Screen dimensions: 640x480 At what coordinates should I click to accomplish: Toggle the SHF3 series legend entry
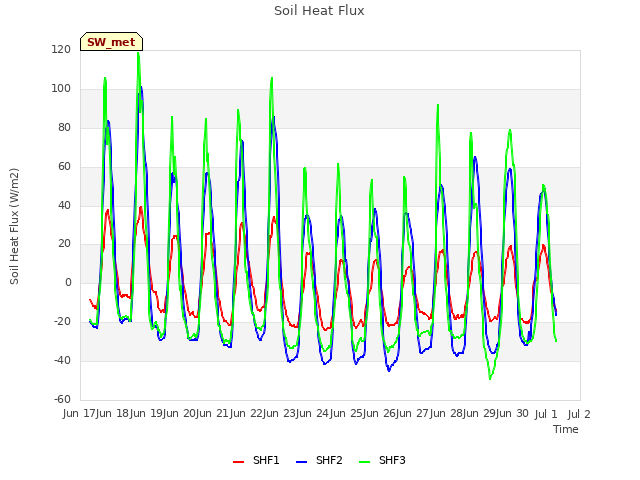(382, 460)
